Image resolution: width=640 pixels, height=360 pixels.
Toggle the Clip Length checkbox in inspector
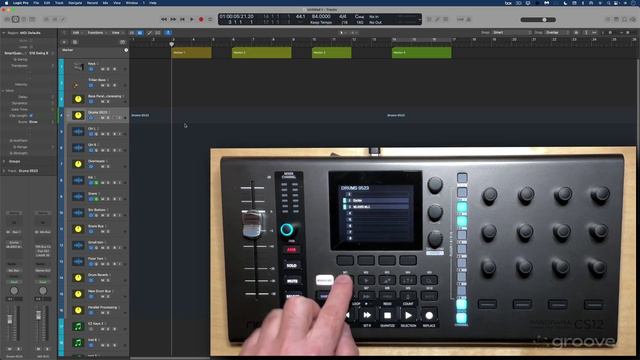point(31,116)
